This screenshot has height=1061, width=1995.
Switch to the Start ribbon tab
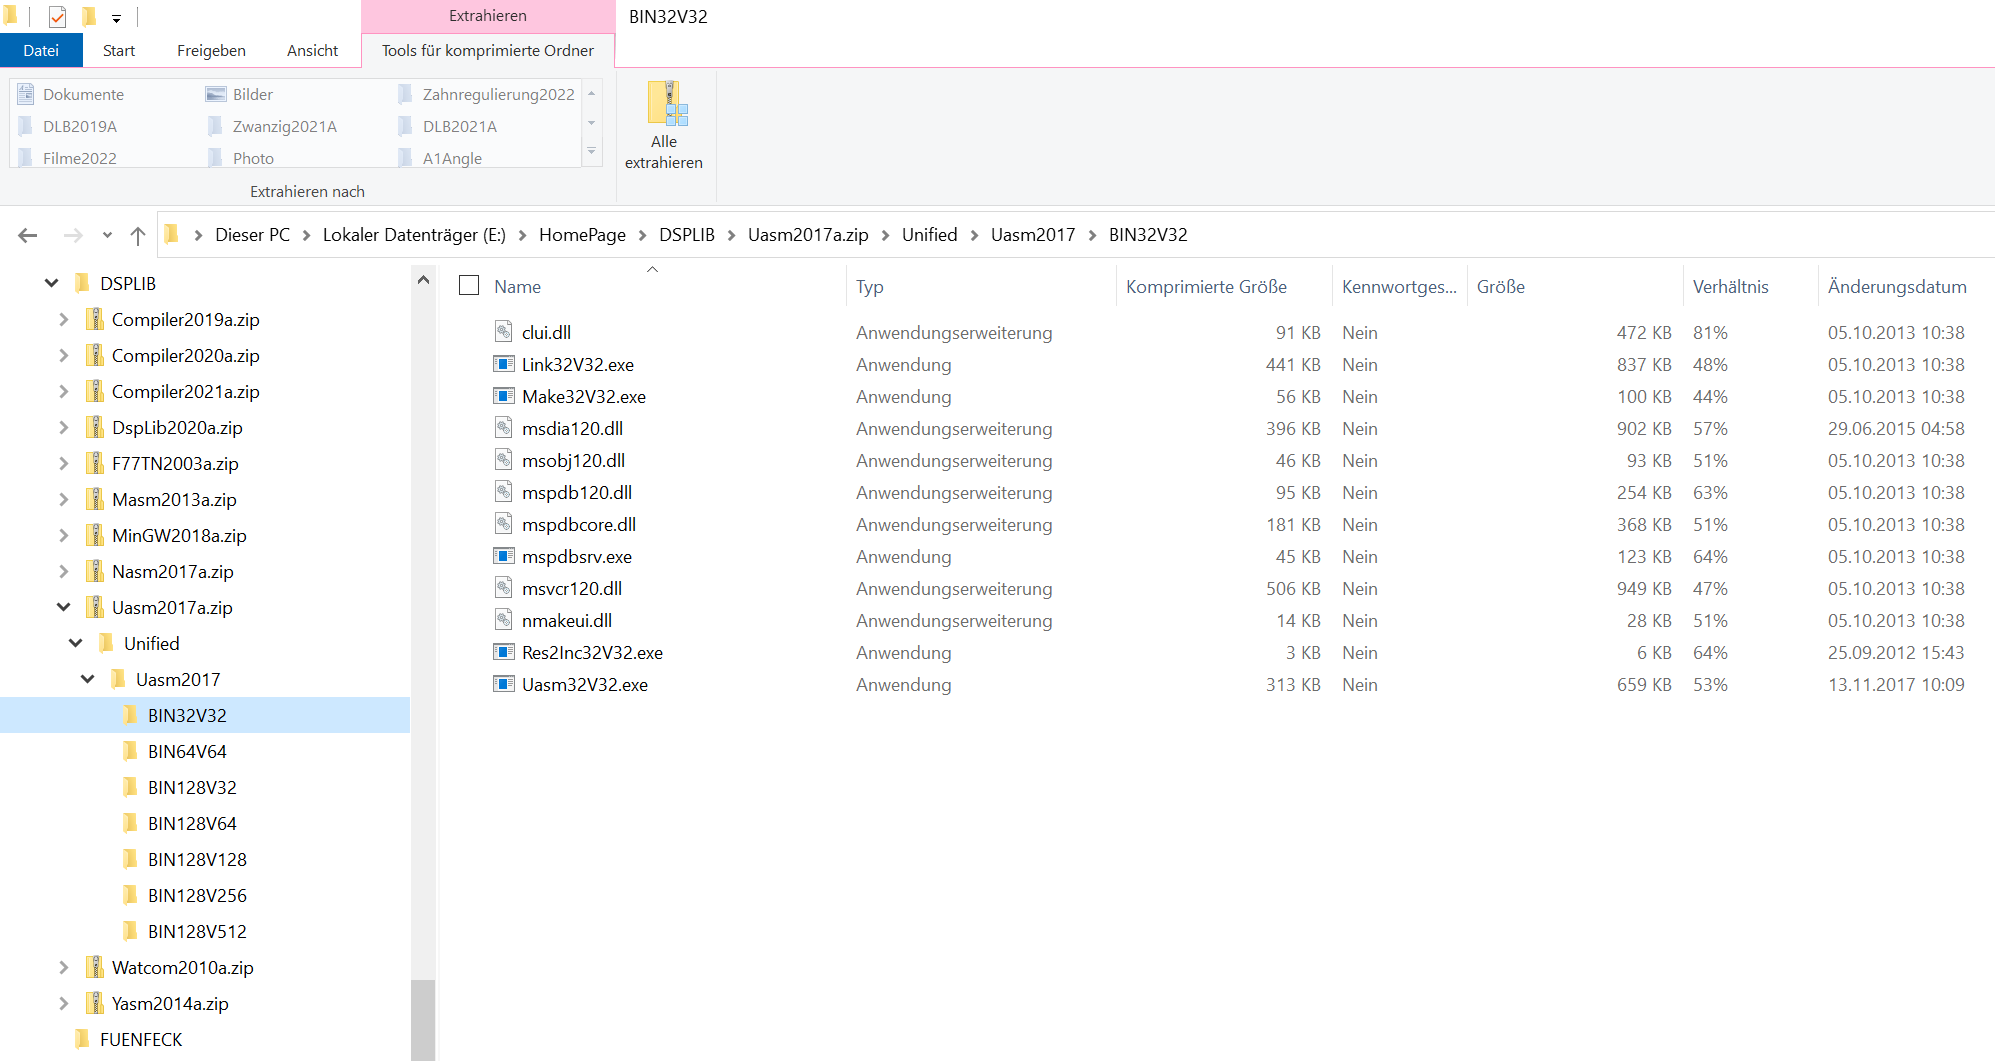(119, 50)
